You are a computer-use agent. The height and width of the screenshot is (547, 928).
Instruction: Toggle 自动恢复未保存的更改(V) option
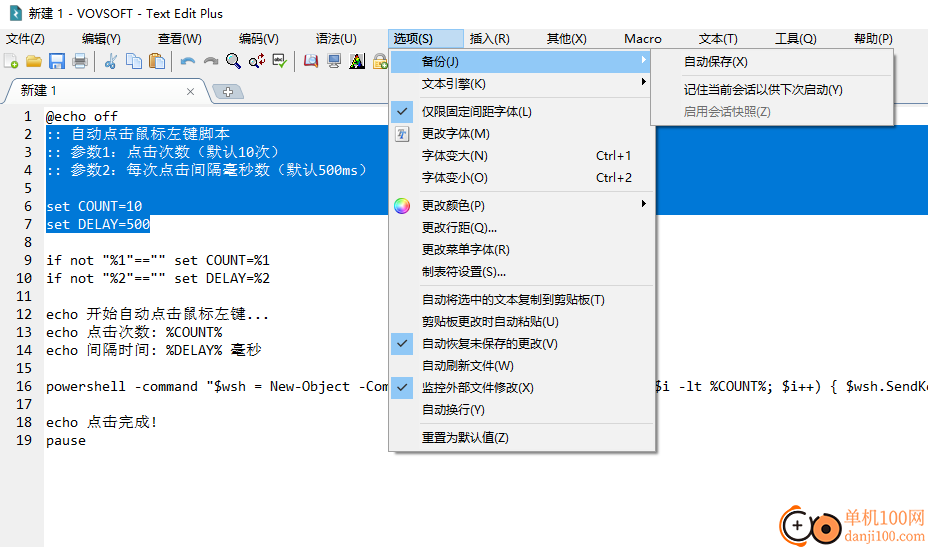pos(522,343)
